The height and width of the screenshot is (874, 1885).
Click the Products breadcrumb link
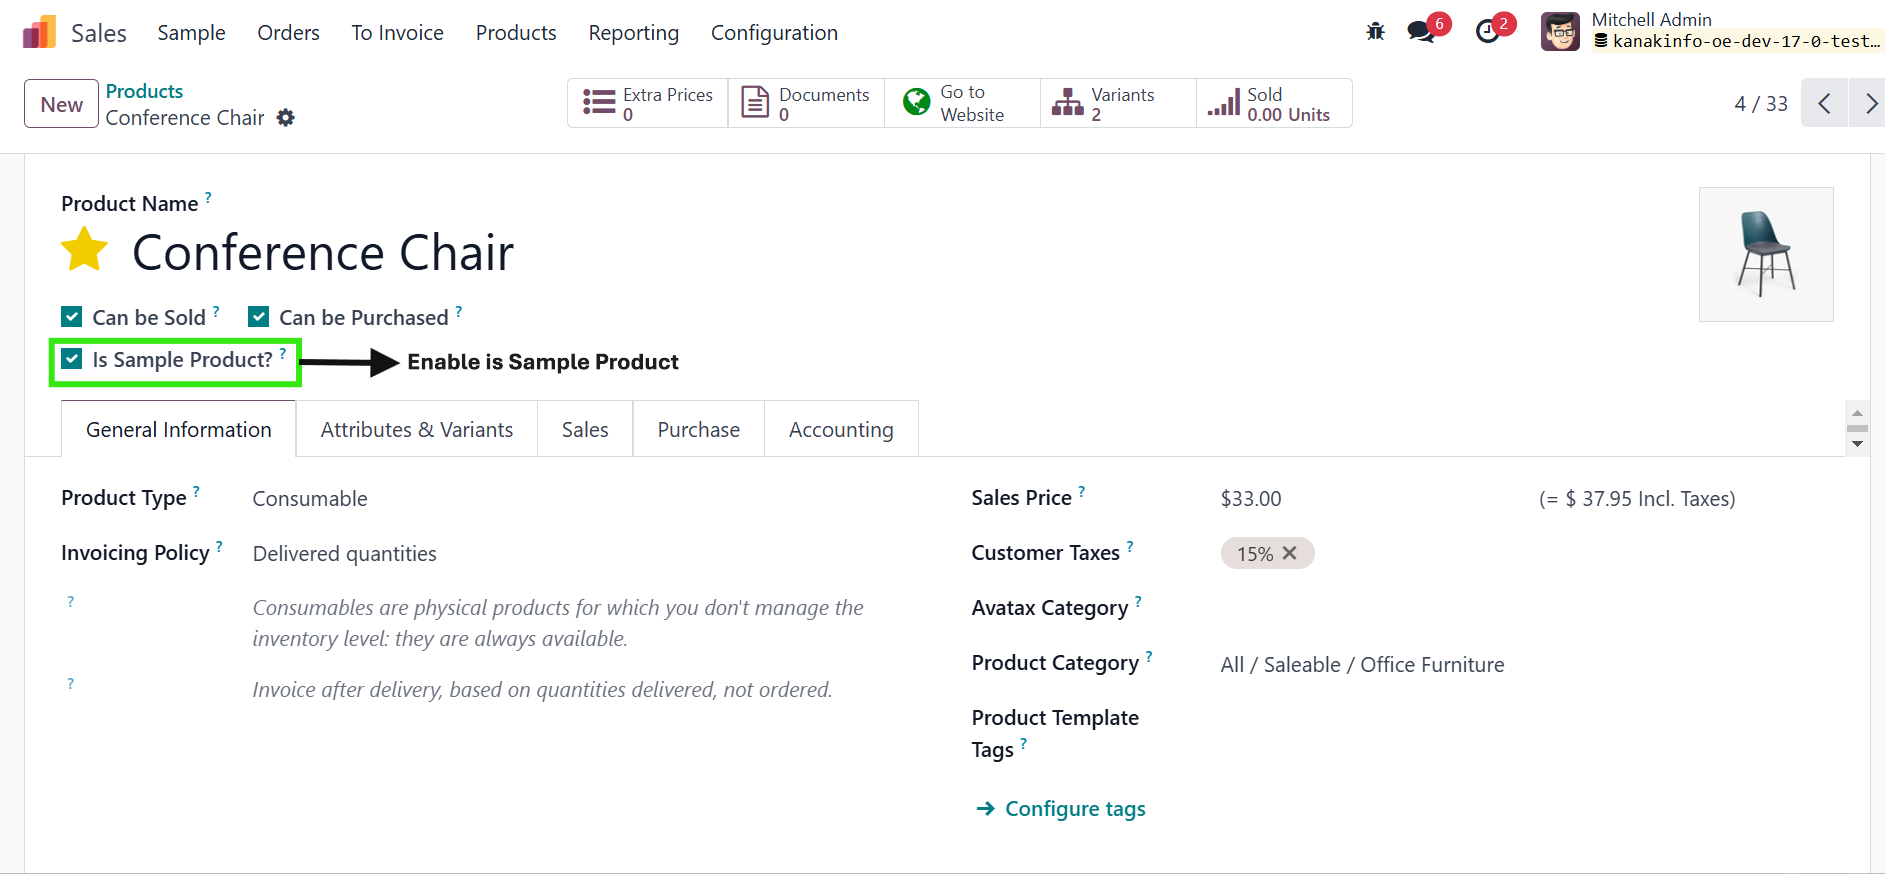(144, 91)
